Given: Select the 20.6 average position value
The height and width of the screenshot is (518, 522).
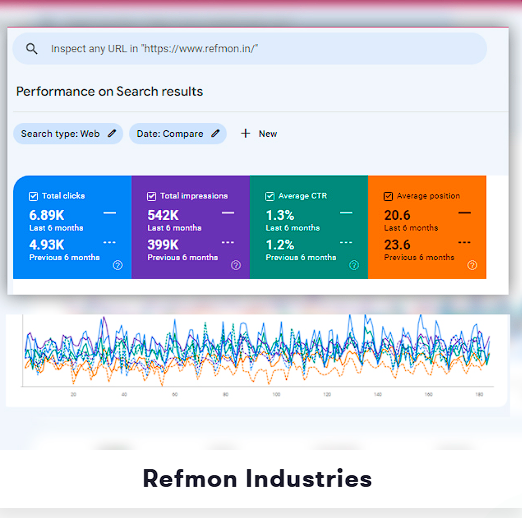Looking at the screenshot, I should click(x=397, y=215).
